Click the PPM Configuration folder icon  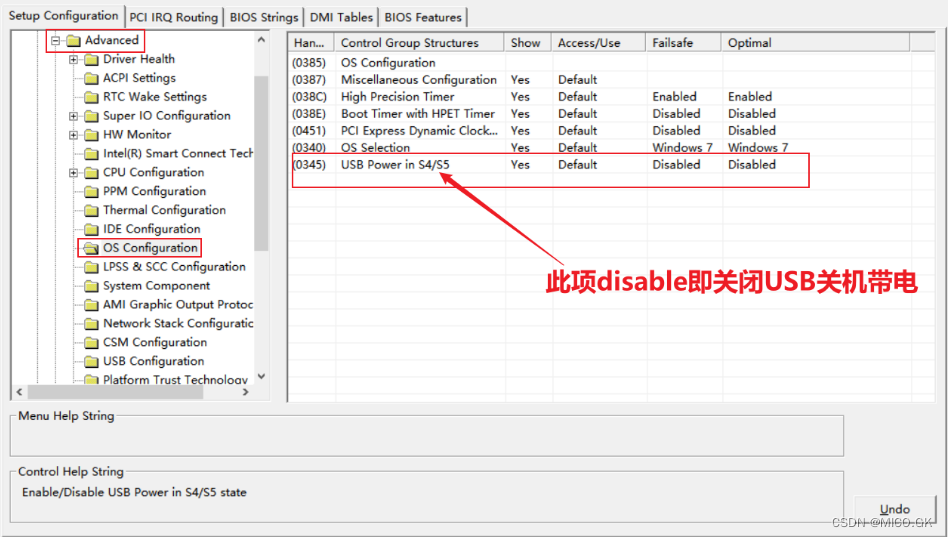coord(91,192)
